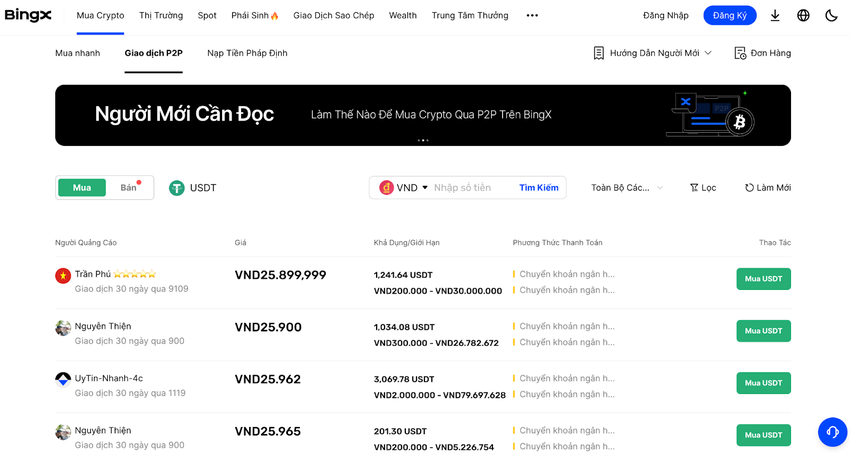This screenshot has width=850, height=453.
Task: Click available amount 1,241.64 USDT
Action: point(403,275)
